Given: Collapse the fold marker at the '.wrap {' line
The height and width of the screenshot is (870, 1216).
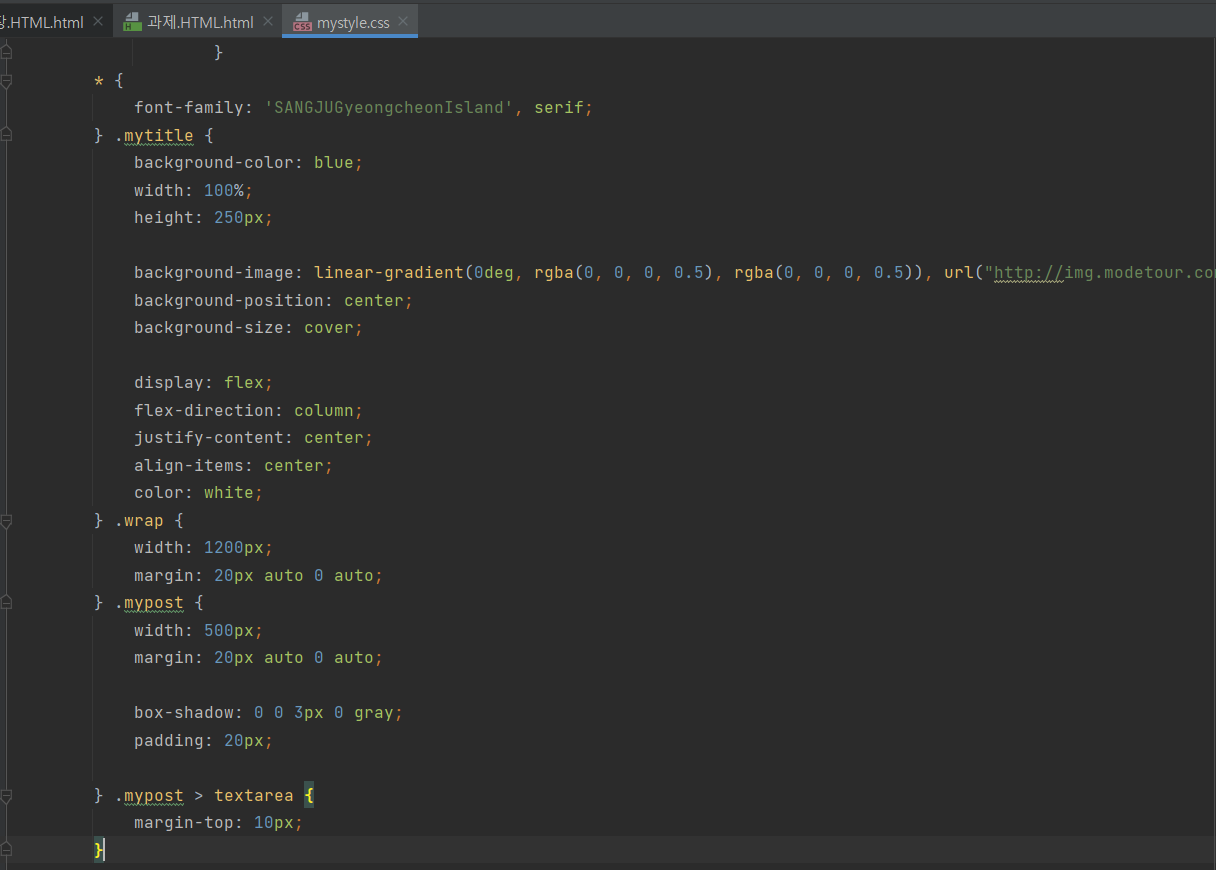Looking at the screenshot, I should click(6, 520).
